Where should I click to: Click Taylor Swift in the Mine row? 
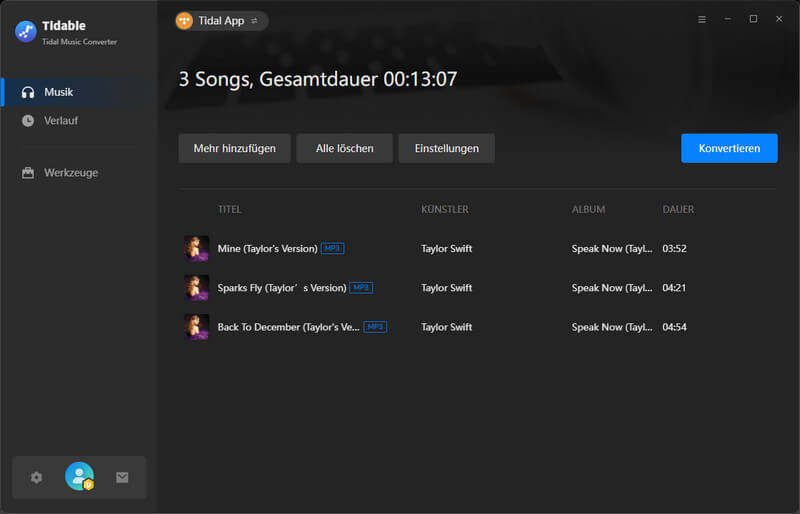click(446, 249)
